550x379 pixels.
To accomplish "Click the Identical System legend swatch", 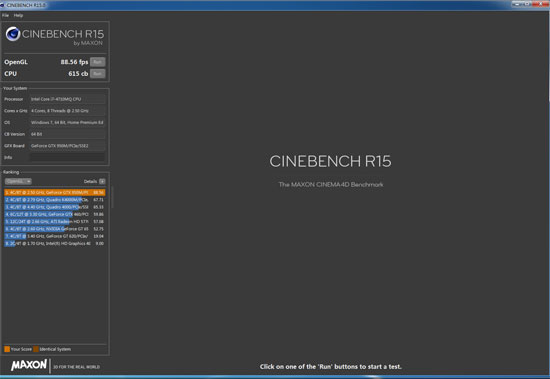I will point(36,349).
